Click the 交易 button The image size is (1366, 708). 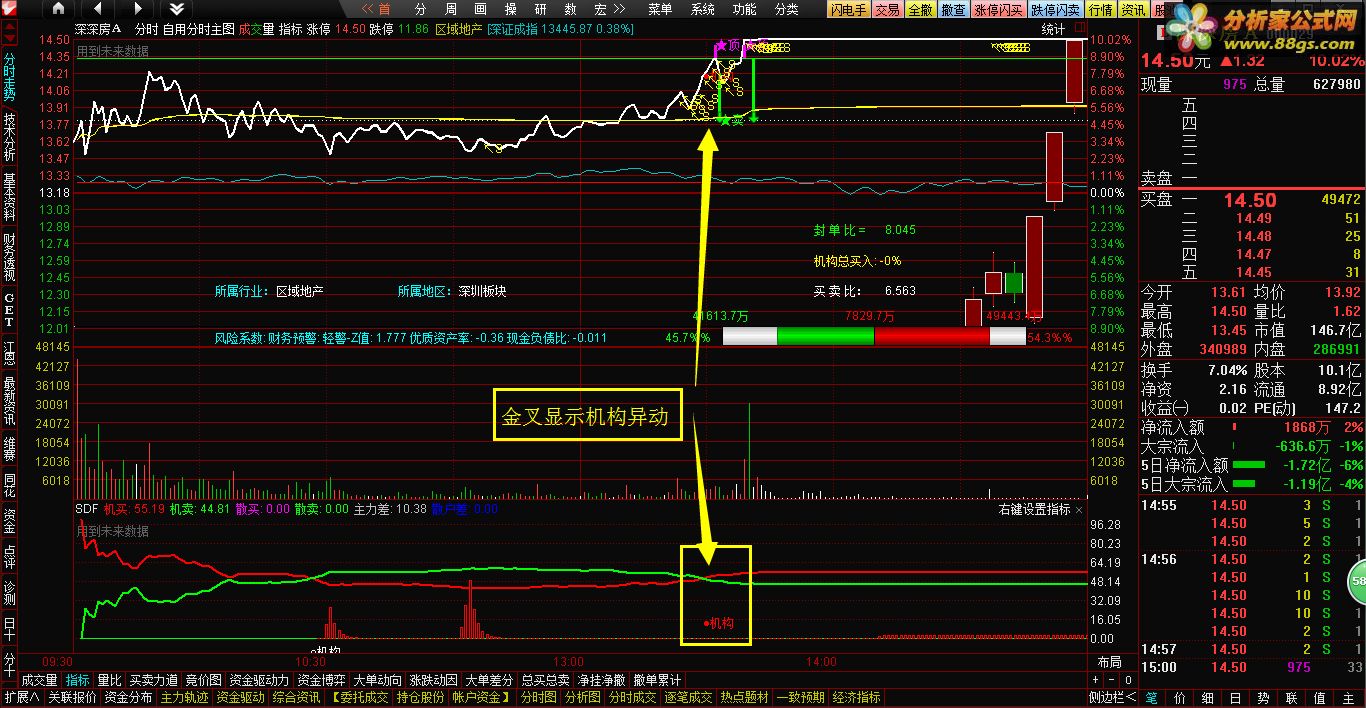(x=887, y=10)
